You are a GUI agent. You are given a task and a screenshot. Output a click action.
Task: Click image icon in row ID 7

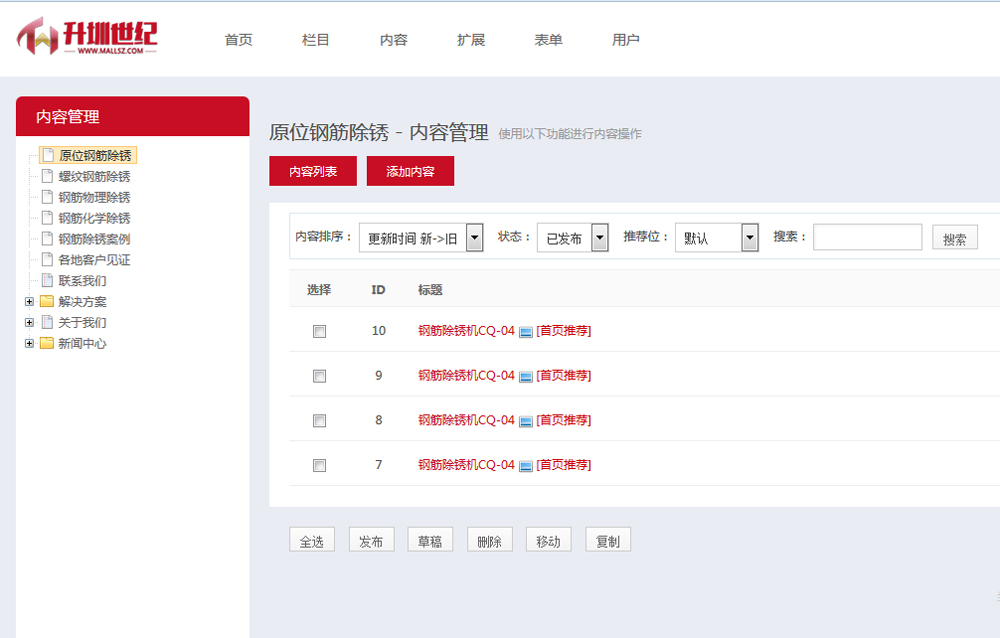pos(526,466)
